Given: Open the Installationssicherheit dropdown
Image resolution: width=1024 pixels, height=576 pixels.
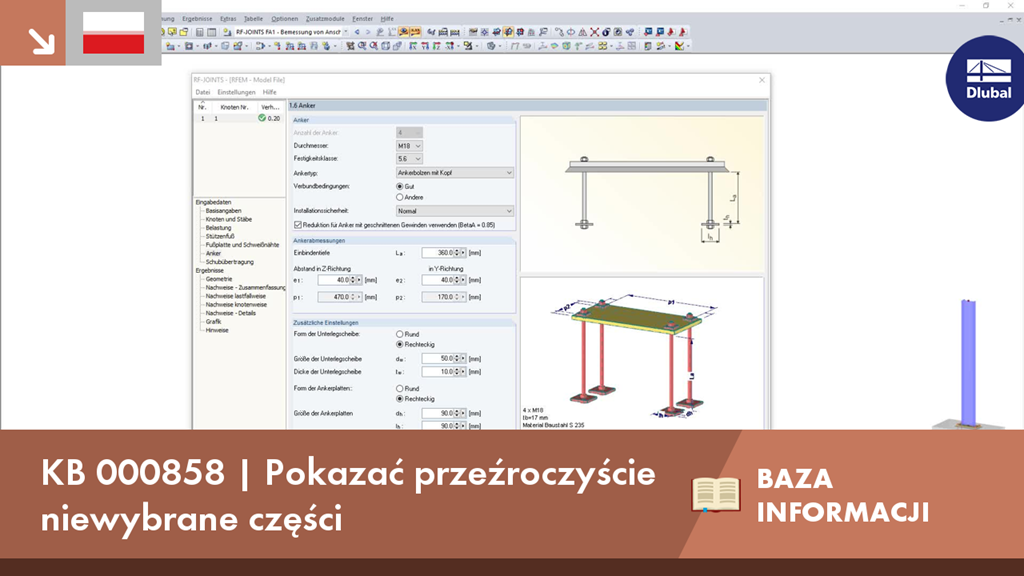Looking at the screenshot, I should point(455,211).
